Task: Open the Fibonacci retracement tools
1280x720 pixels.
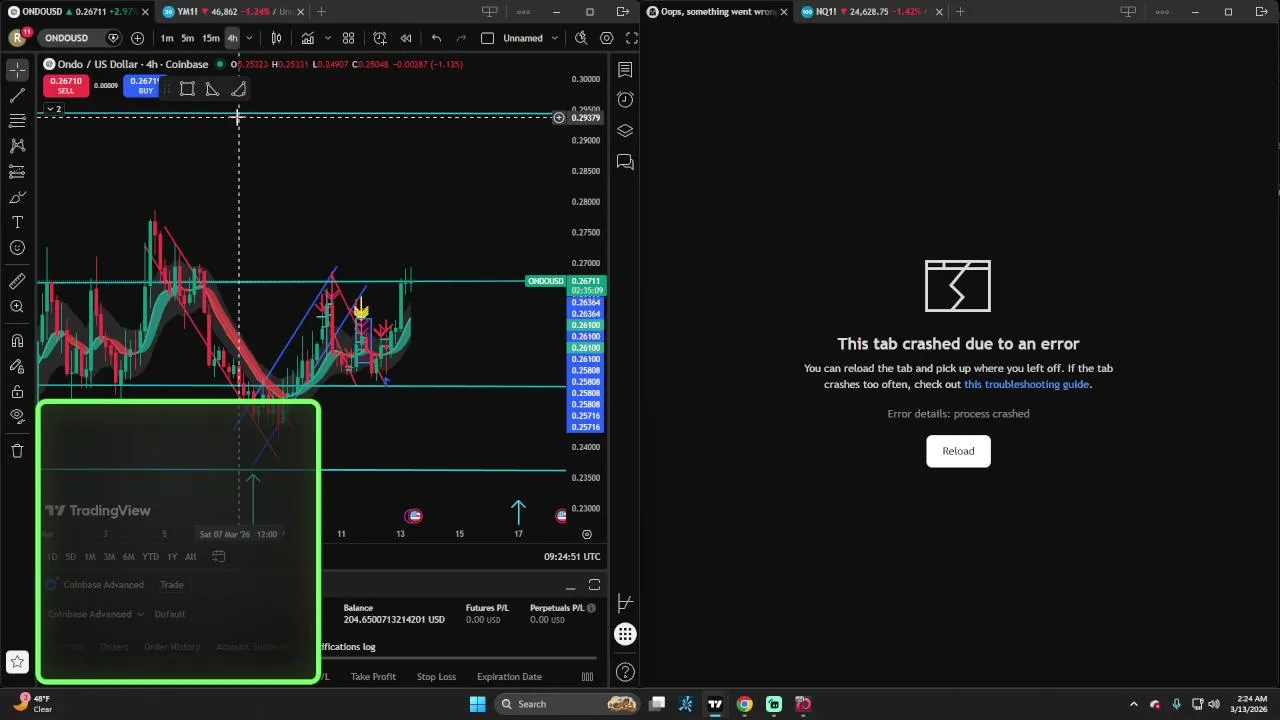Action: 17,120
